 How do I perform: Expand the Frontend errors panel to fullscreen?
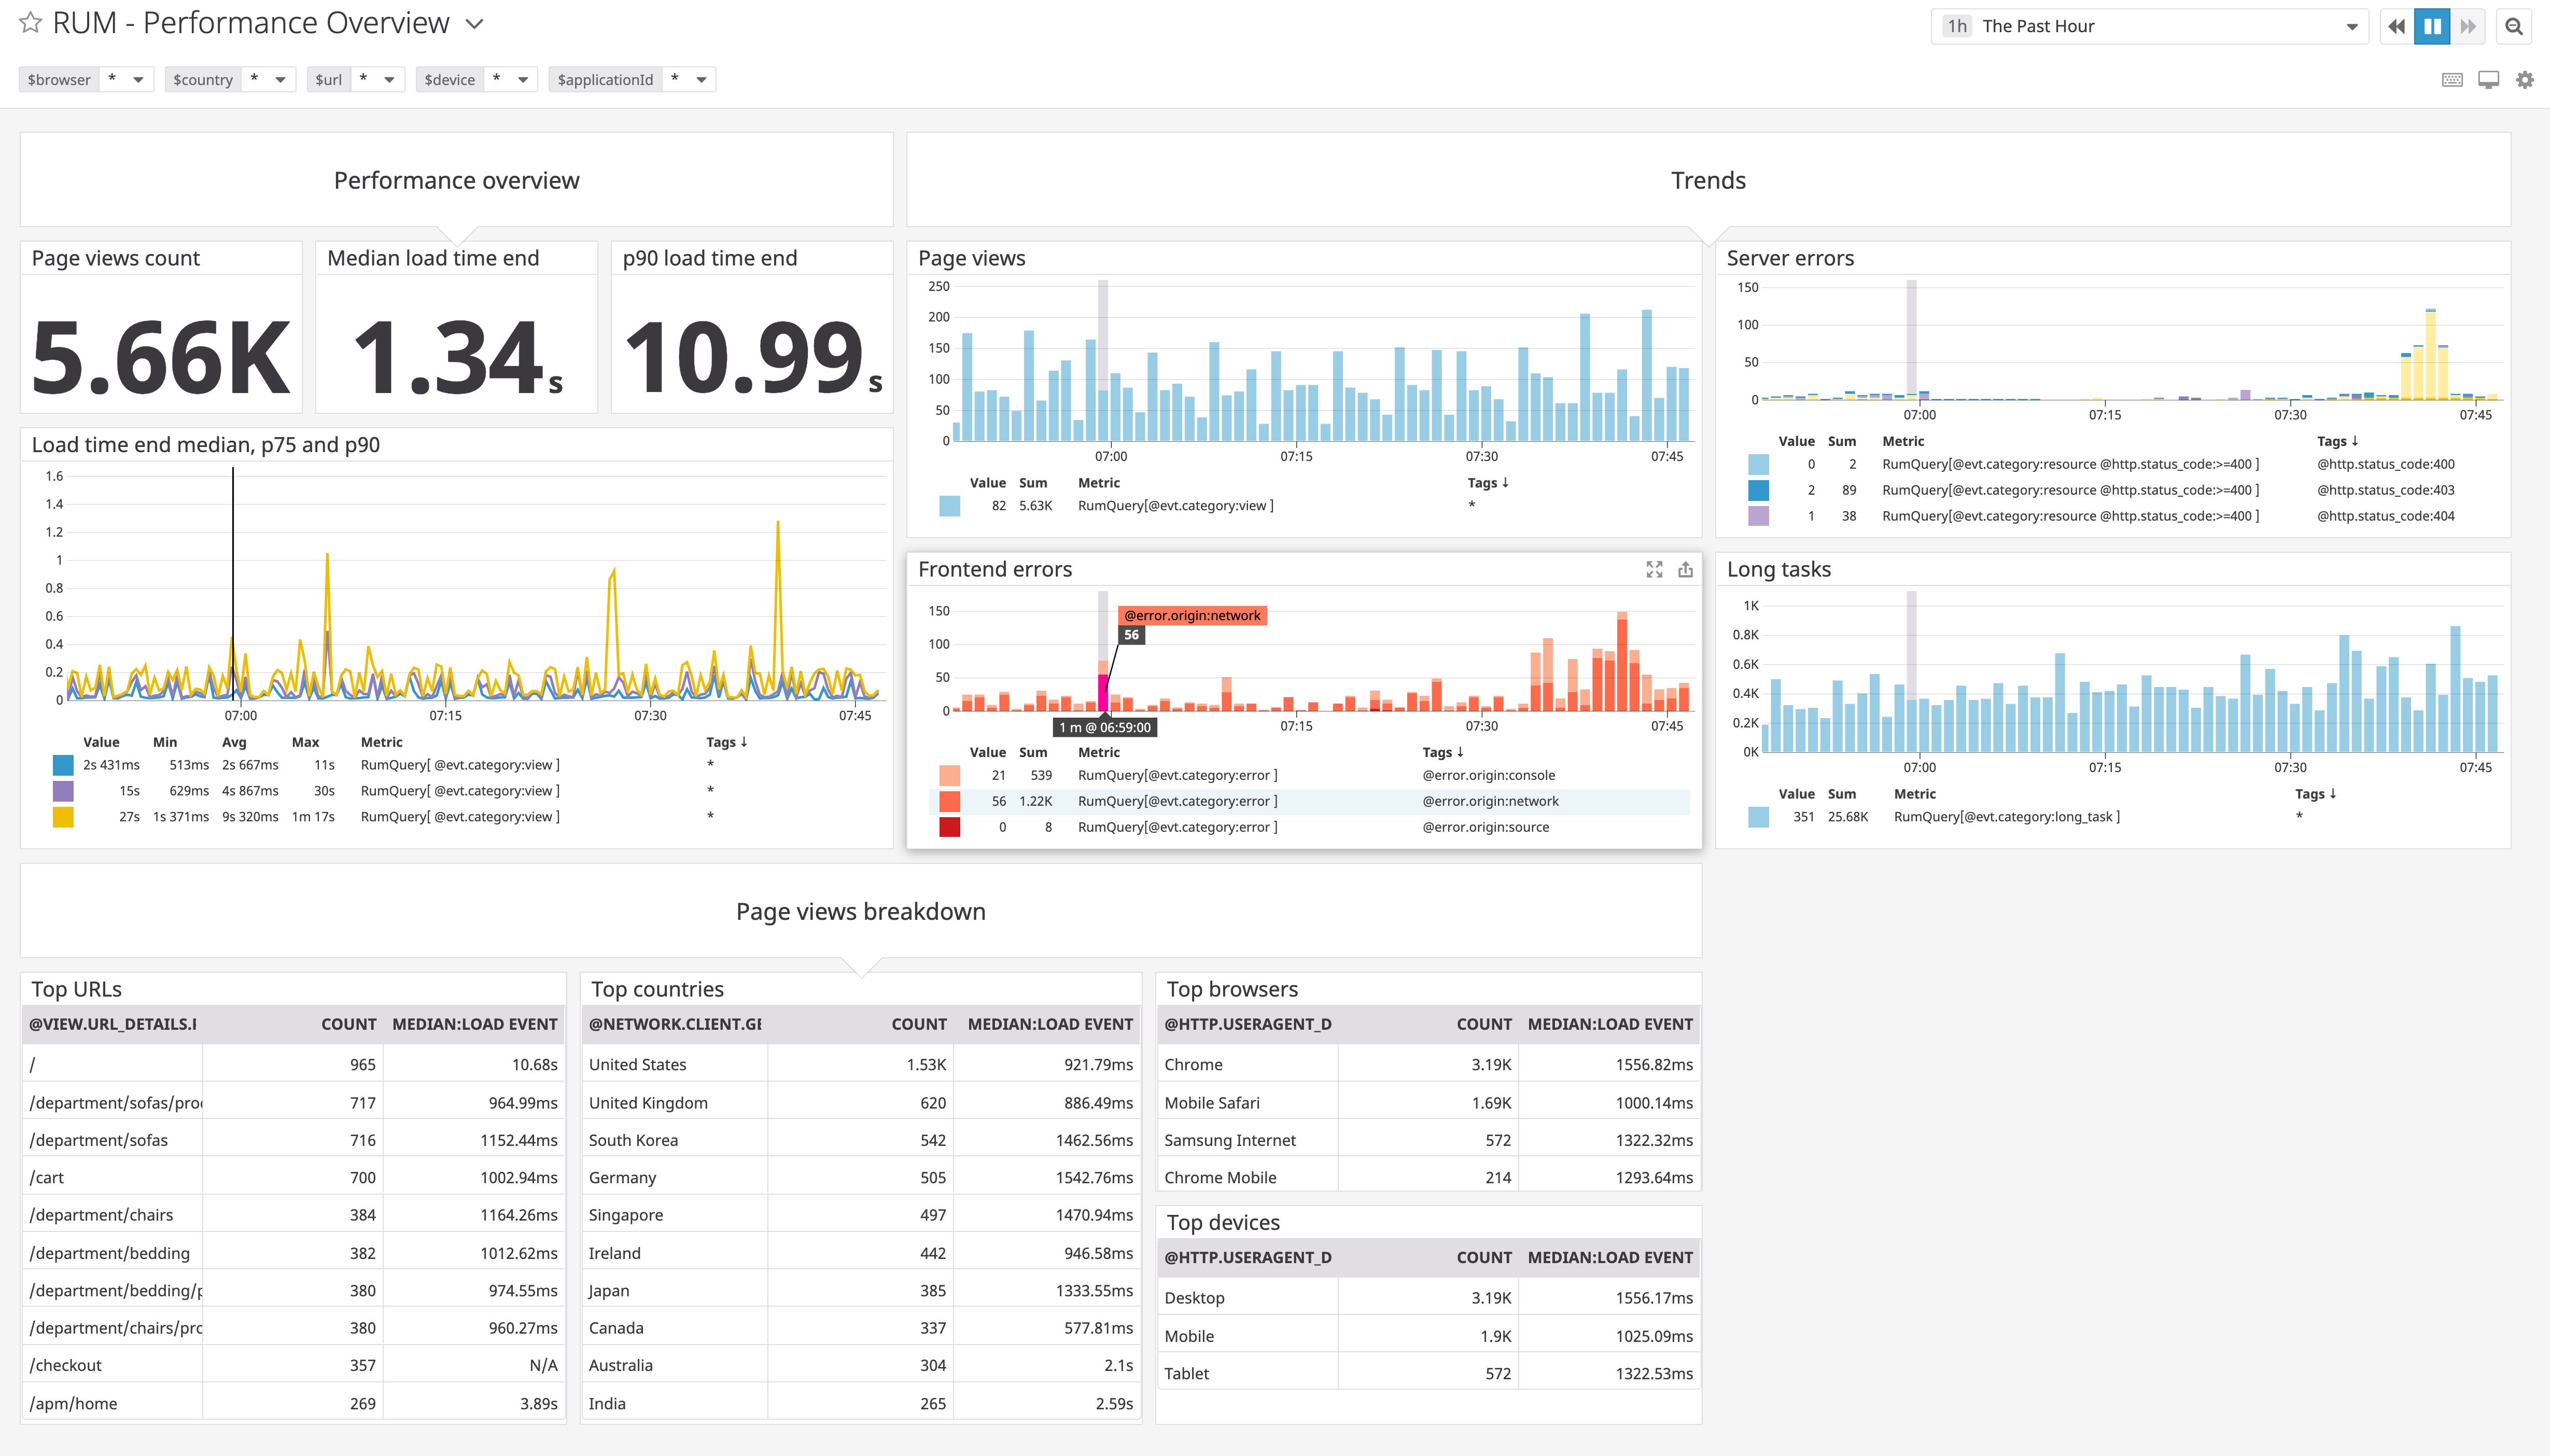pos(1655,569)
